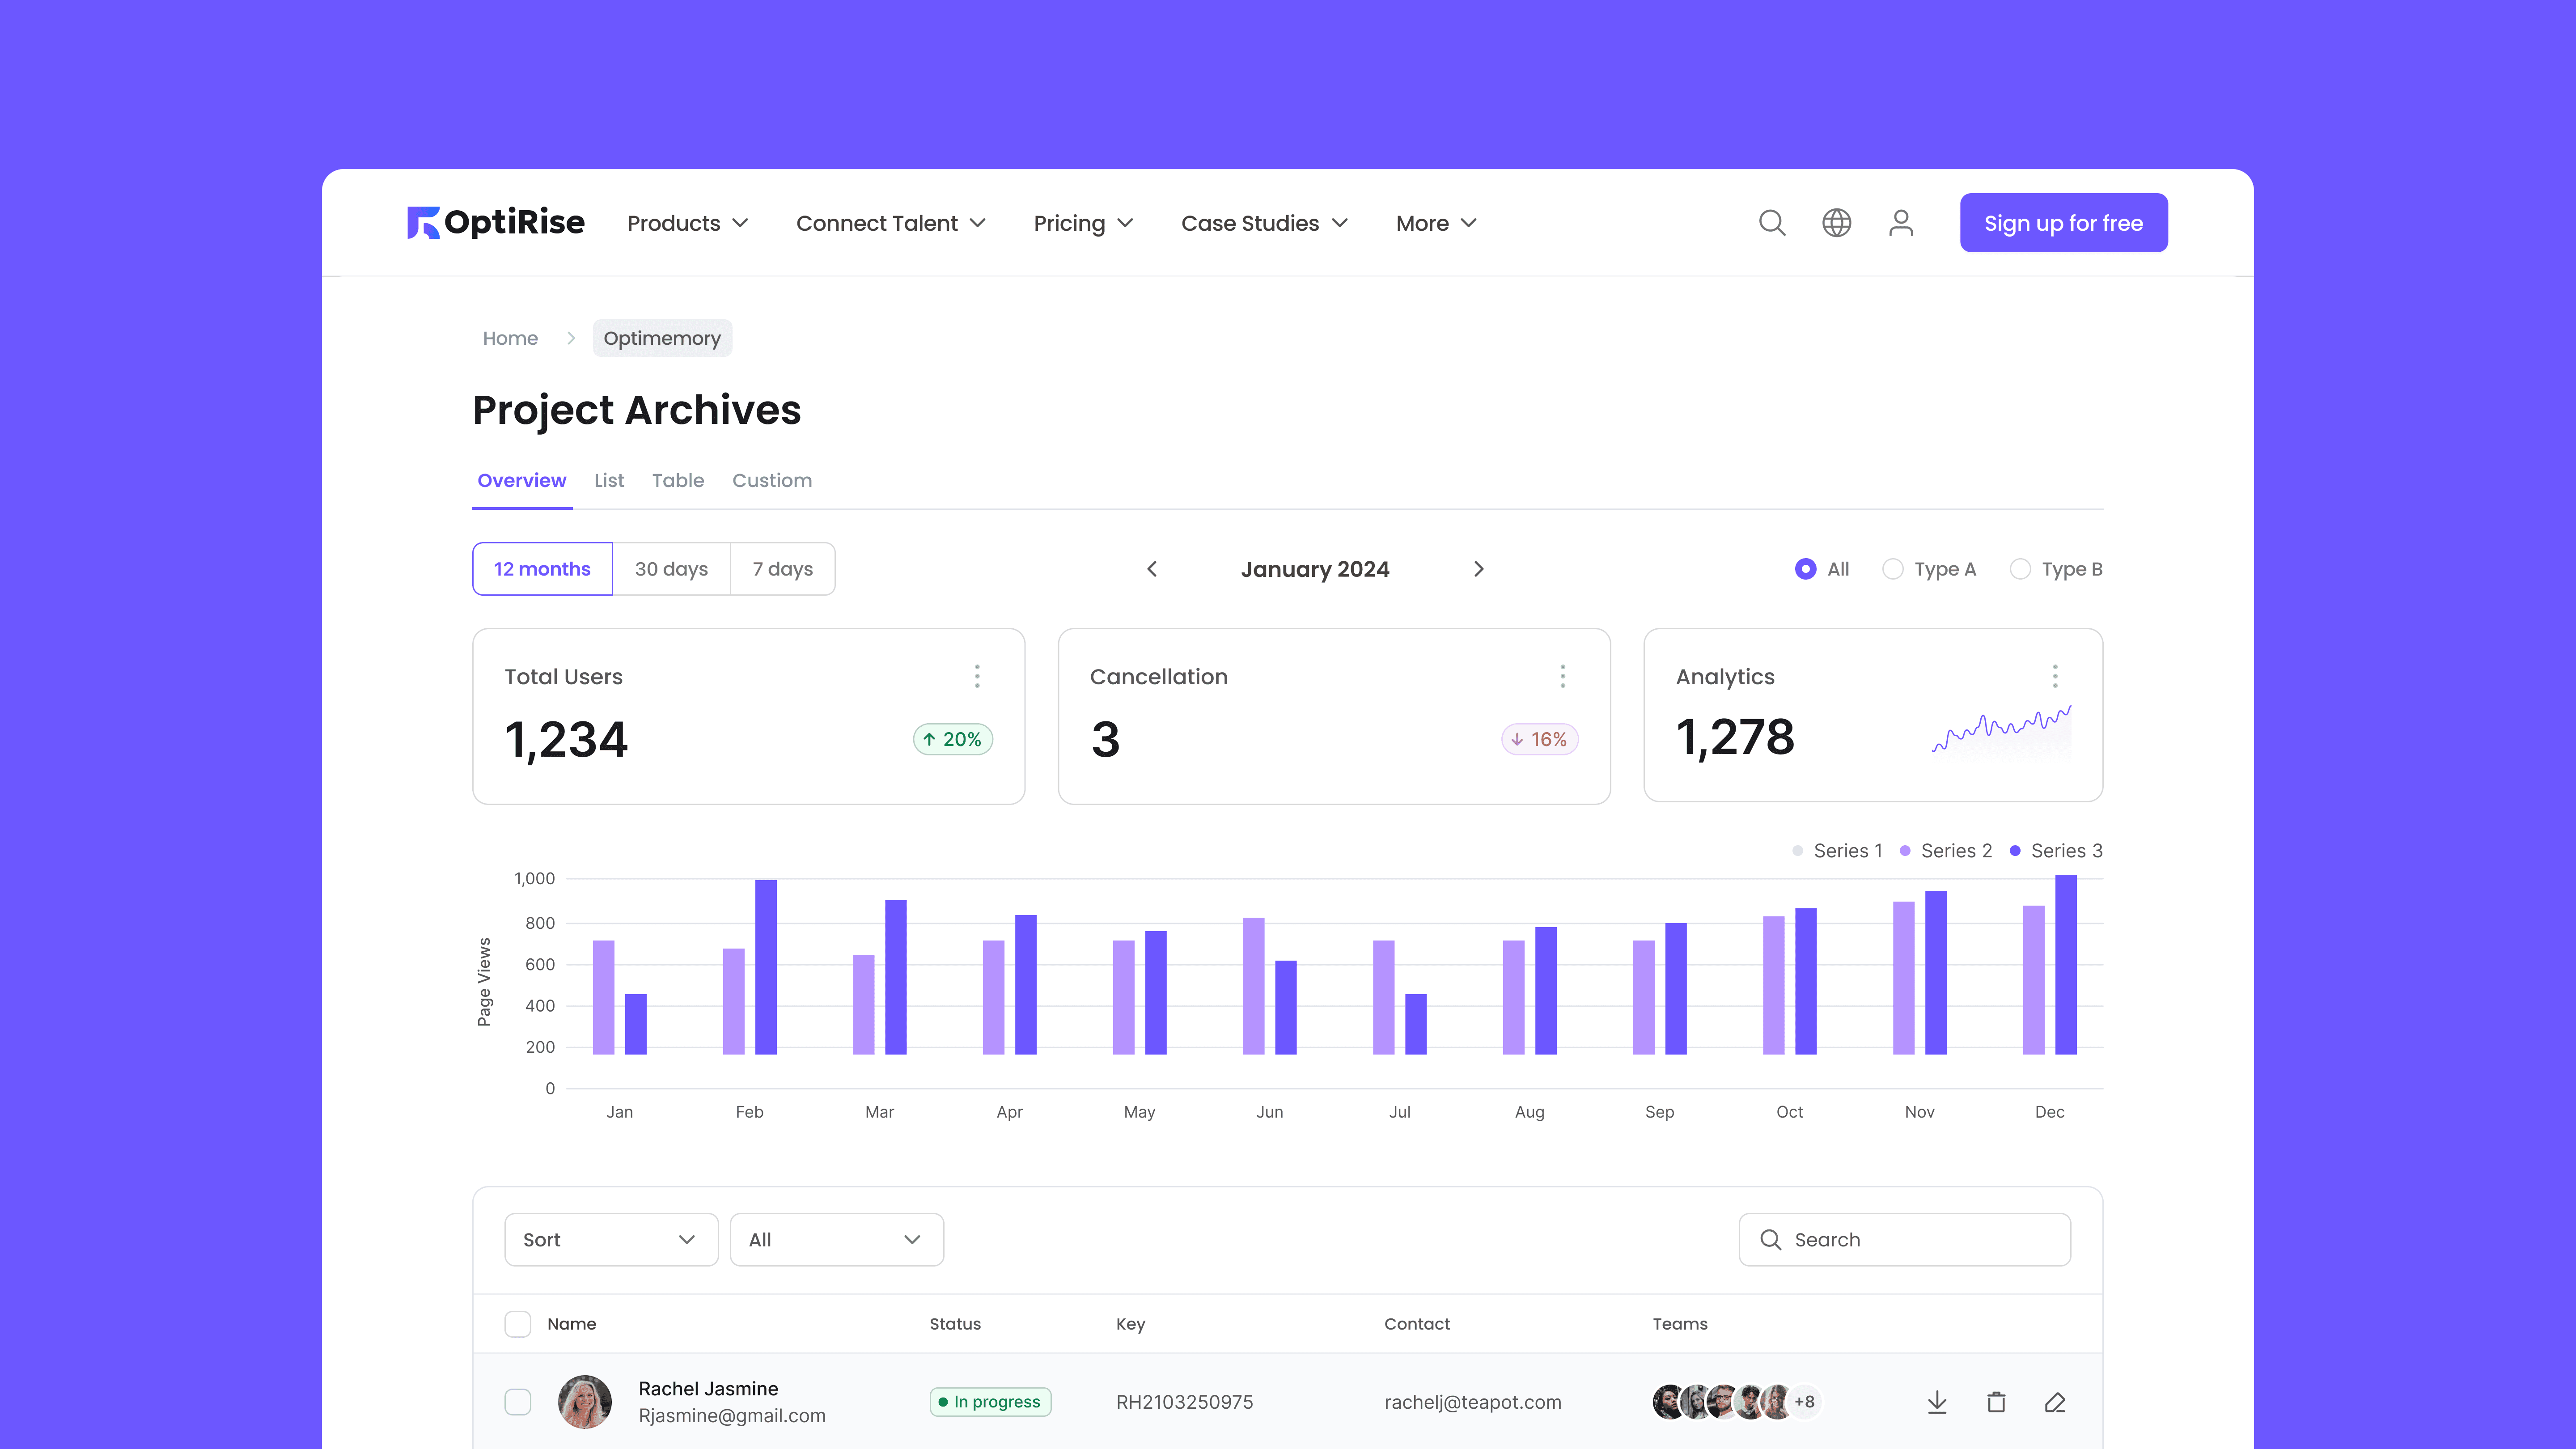The height and width of the screenshot is (1449, 2576).
Task: Select the Type A radio option
Action: coord(1893,569)
